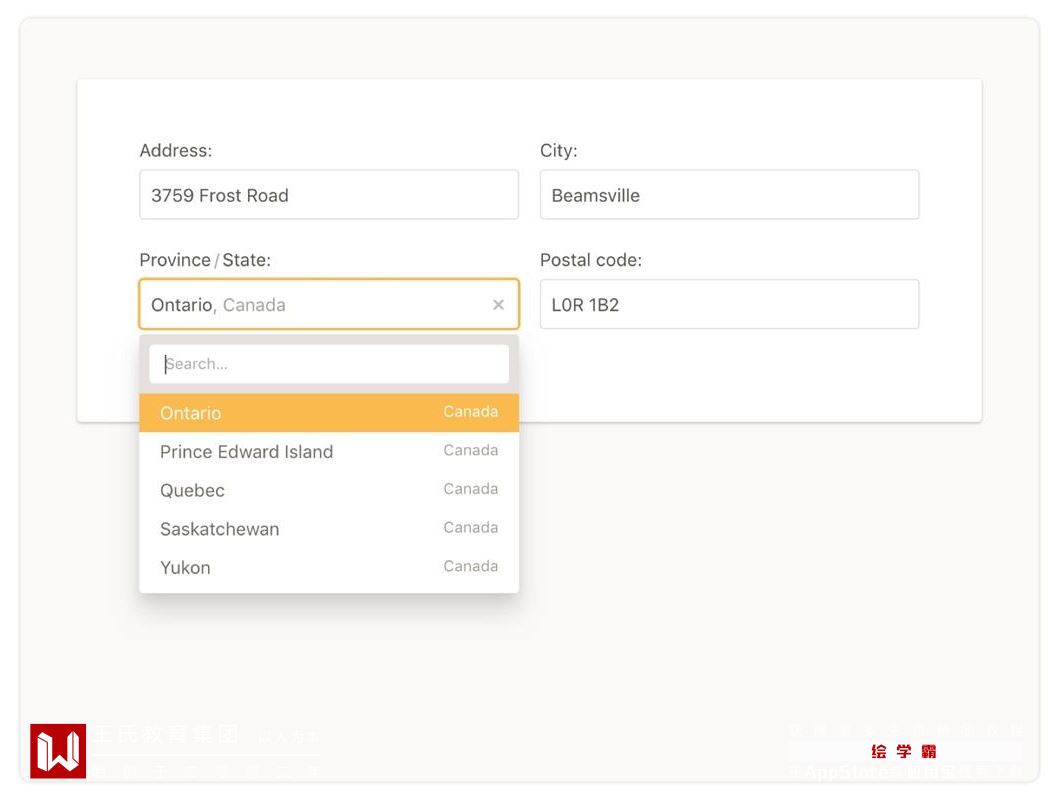Click the red 绘学霸 text

tap(904, 752)
